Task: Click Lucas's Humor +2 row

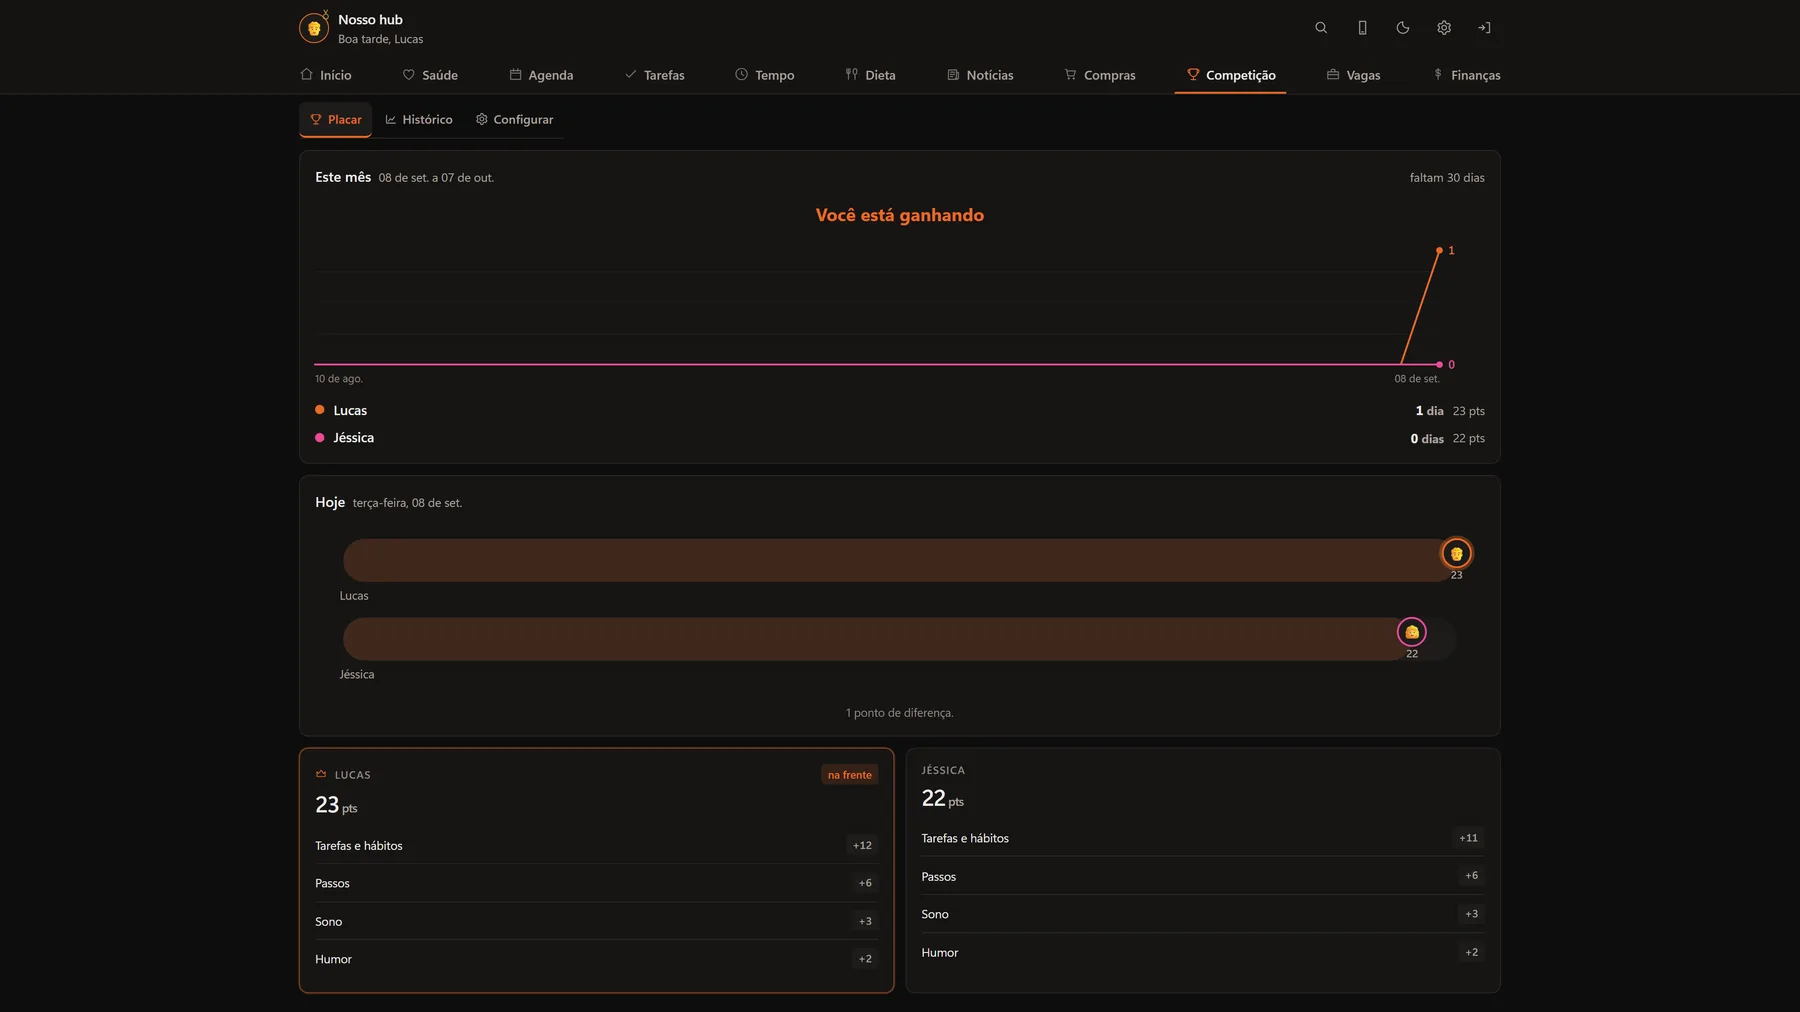Action: click(596, 959)
